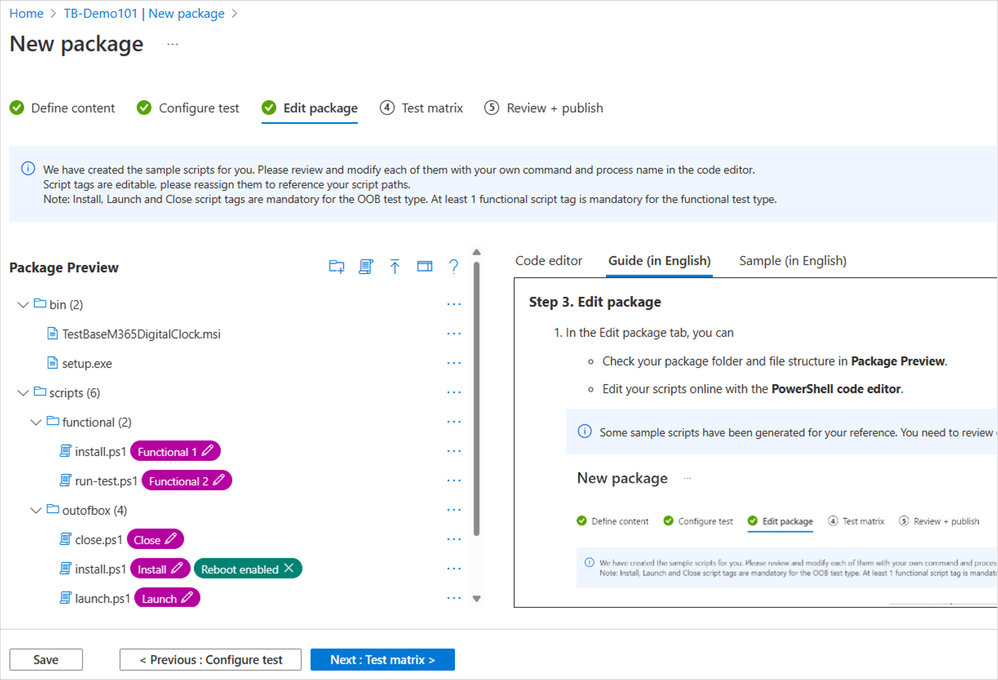998x680 pixels.
Task: Edit the Functional 1 script tag
Action: click(x=207, y=451)
